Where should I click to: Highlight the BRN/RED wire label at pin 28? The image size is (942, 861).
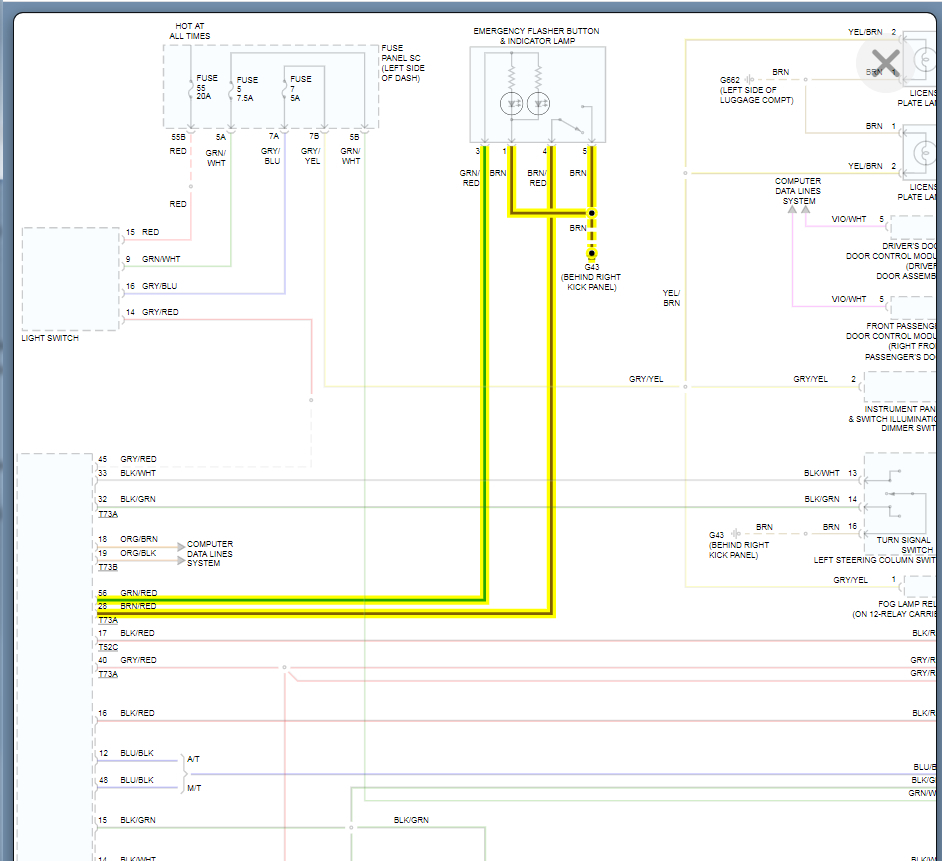(139, 606)
